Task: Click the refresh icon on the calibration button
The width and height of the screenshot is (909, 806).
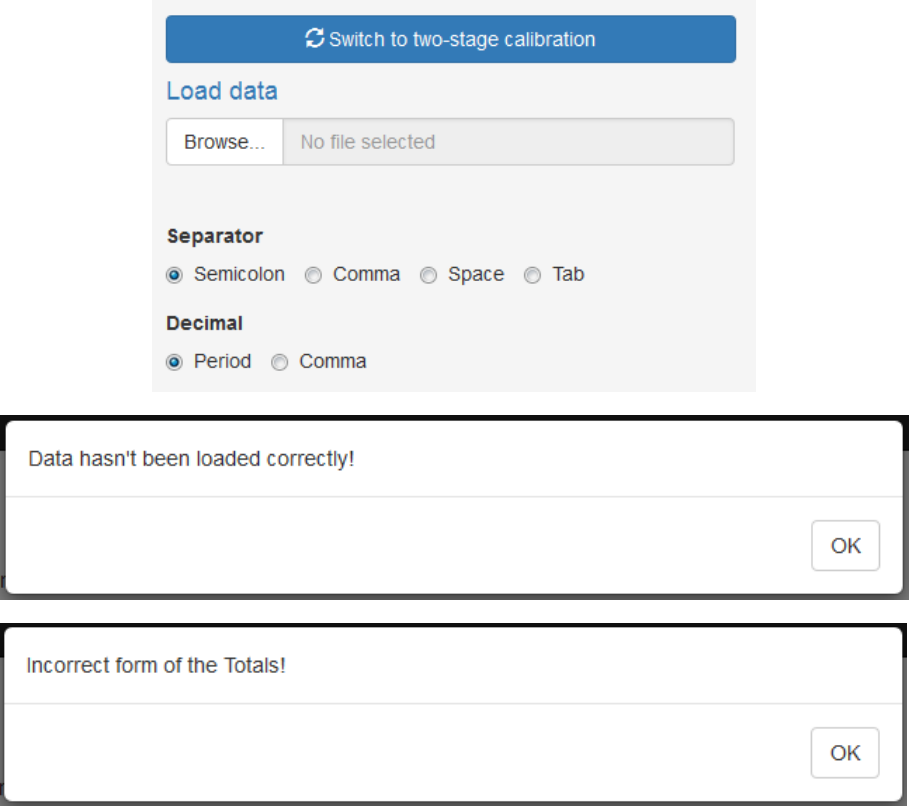Action: [315, 39]
